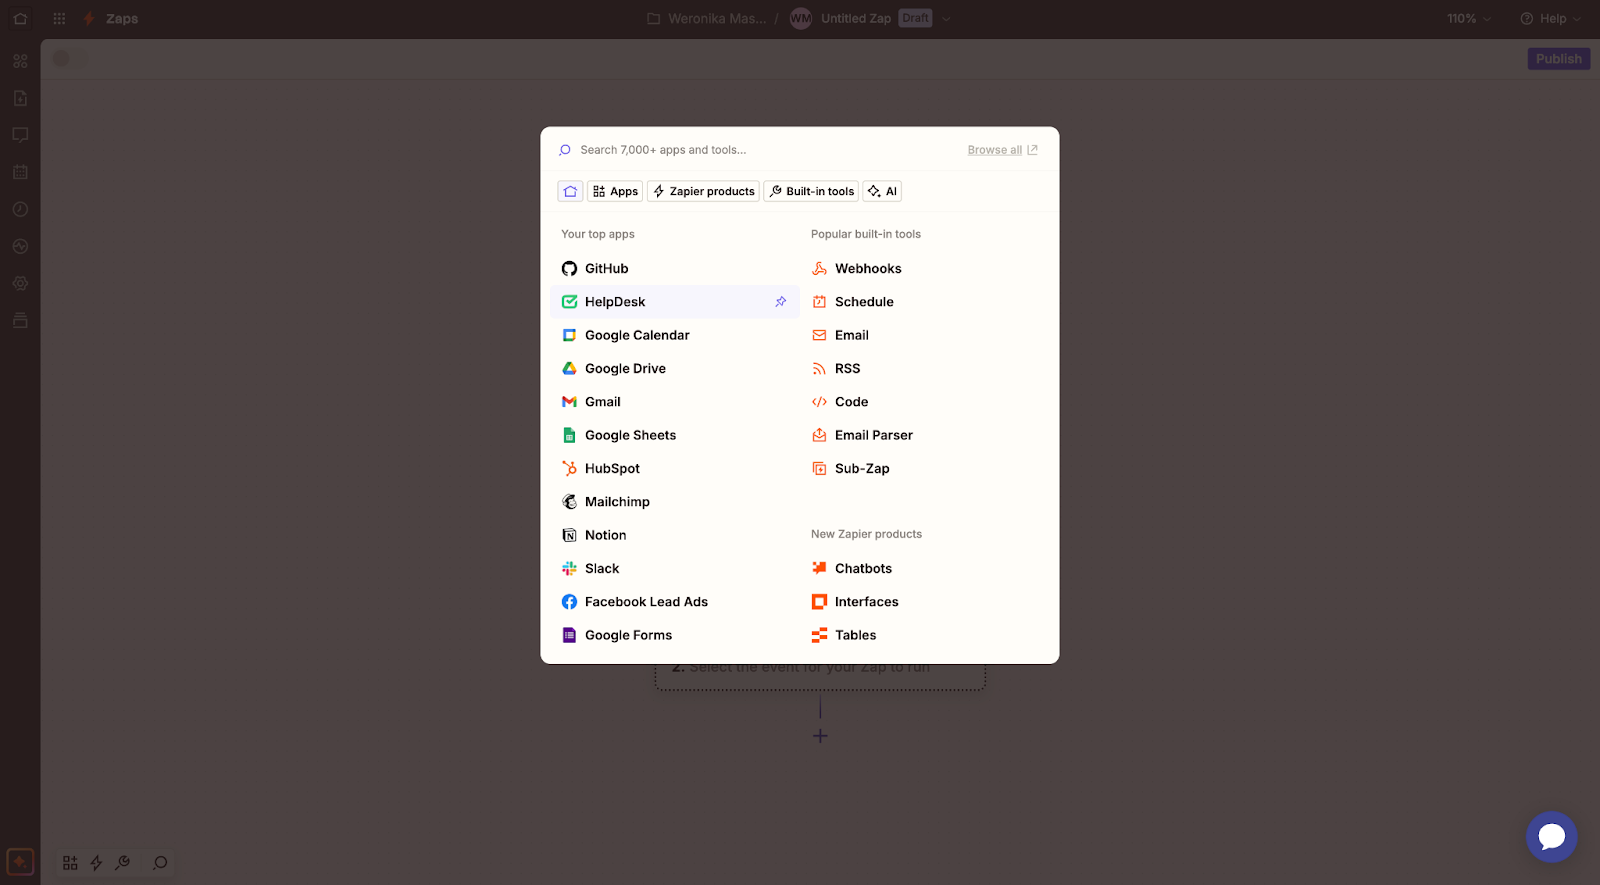1600x885 pixels.
Task: Expand the Untitled Zap name dropdown
Action: (x=947, y=19)
